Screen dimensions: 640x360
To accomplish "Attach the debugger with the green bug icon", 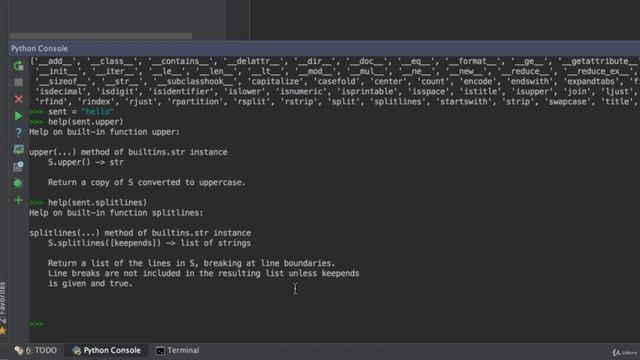I will coord(18,183).
